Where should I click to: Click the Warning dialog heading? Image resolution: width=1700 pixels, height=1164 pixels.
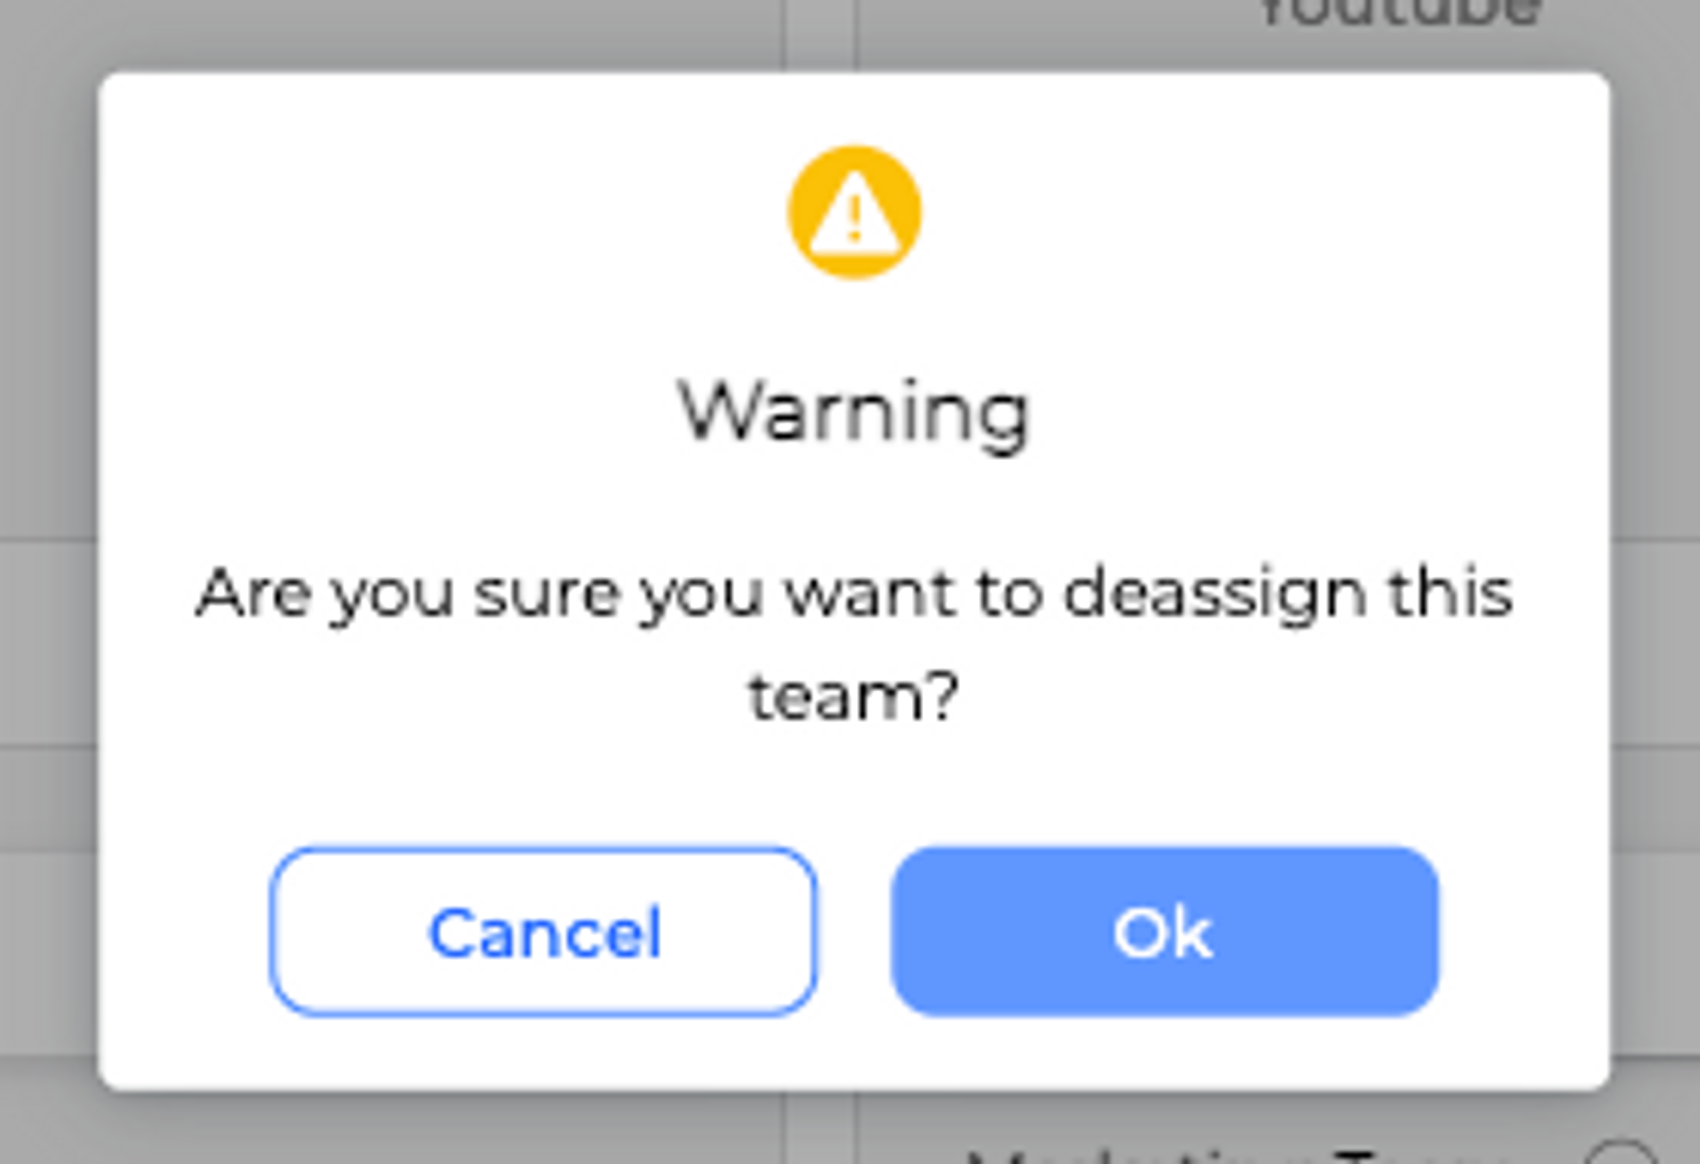854,411
